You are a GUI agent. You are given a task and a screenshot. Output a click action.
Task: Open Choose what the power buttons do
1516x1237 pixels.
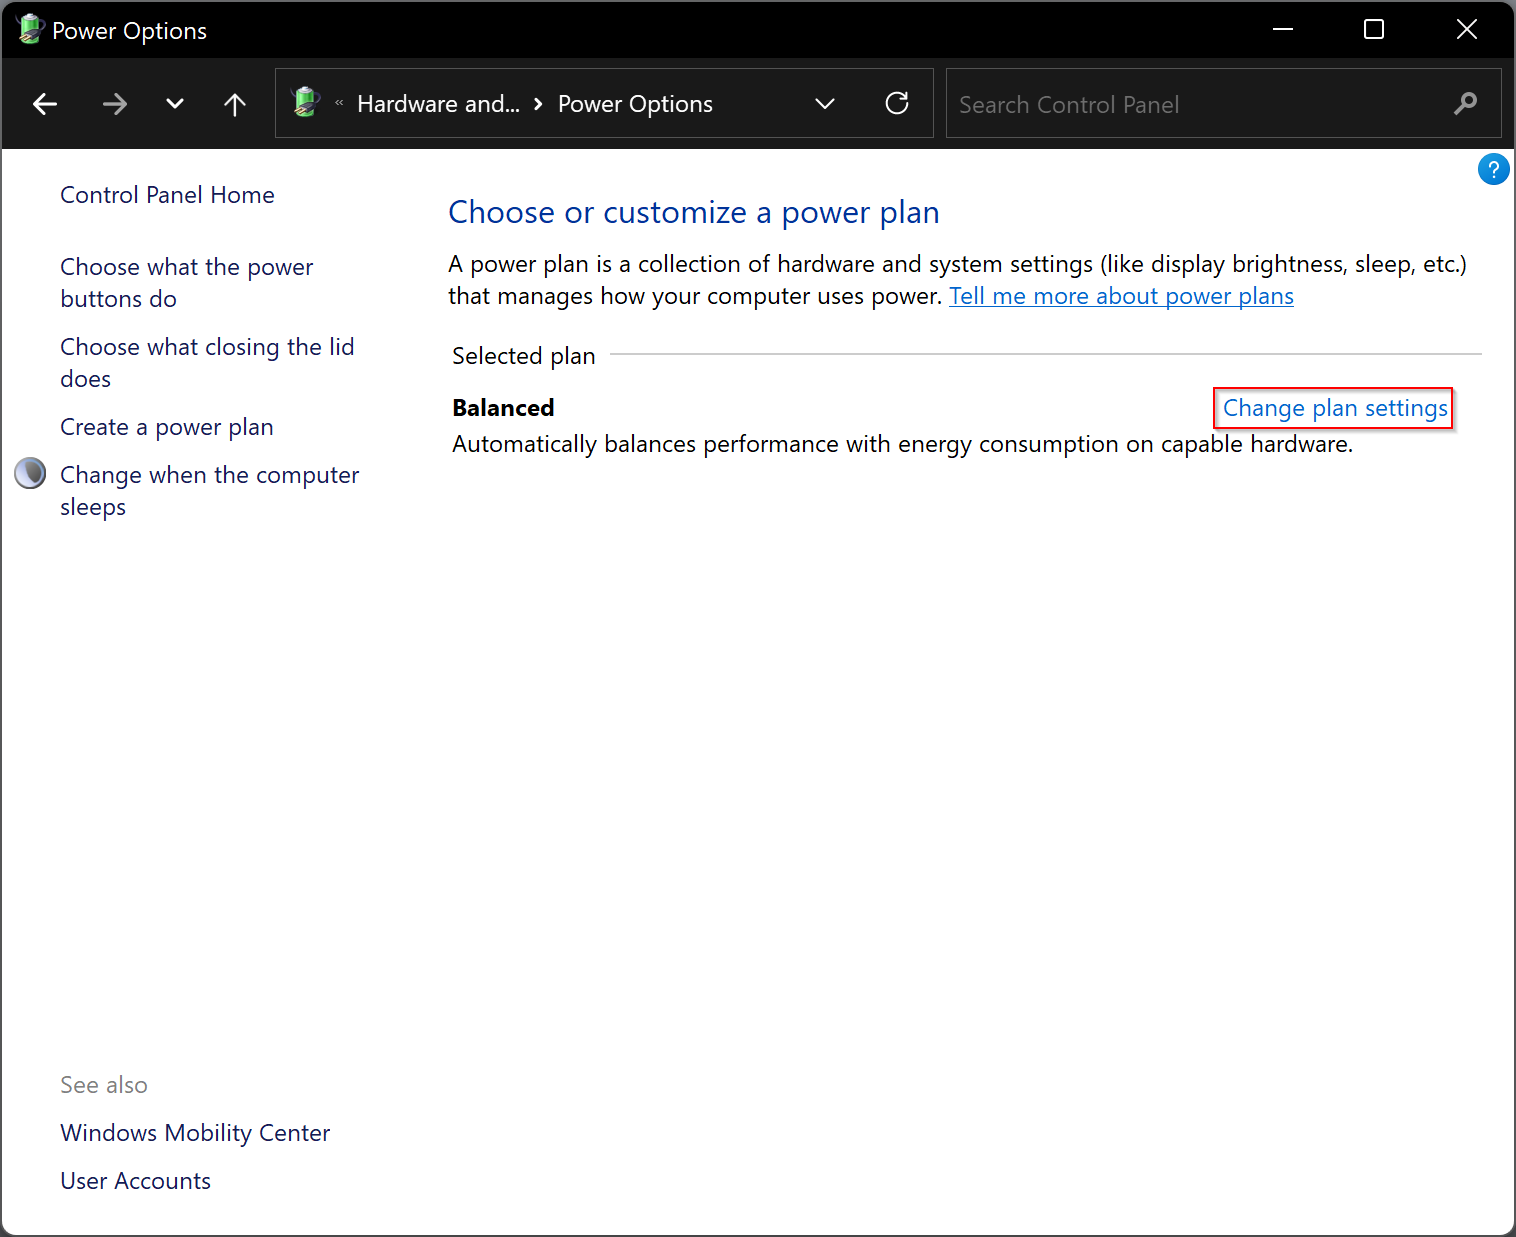(x=187, y=283)
